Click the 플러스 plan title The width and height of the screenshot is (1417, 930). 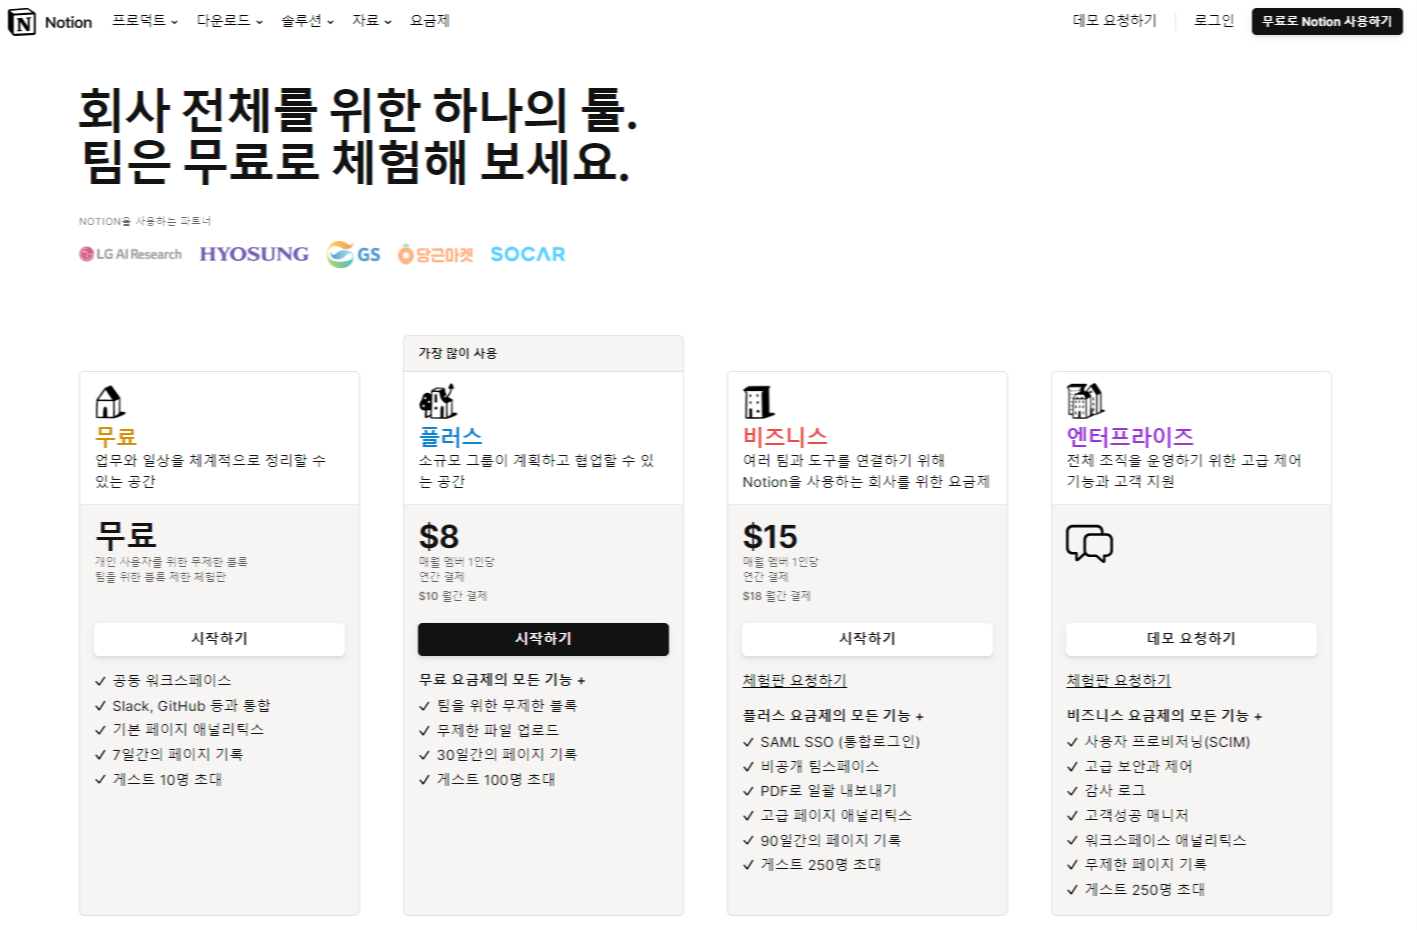point(451,437)
